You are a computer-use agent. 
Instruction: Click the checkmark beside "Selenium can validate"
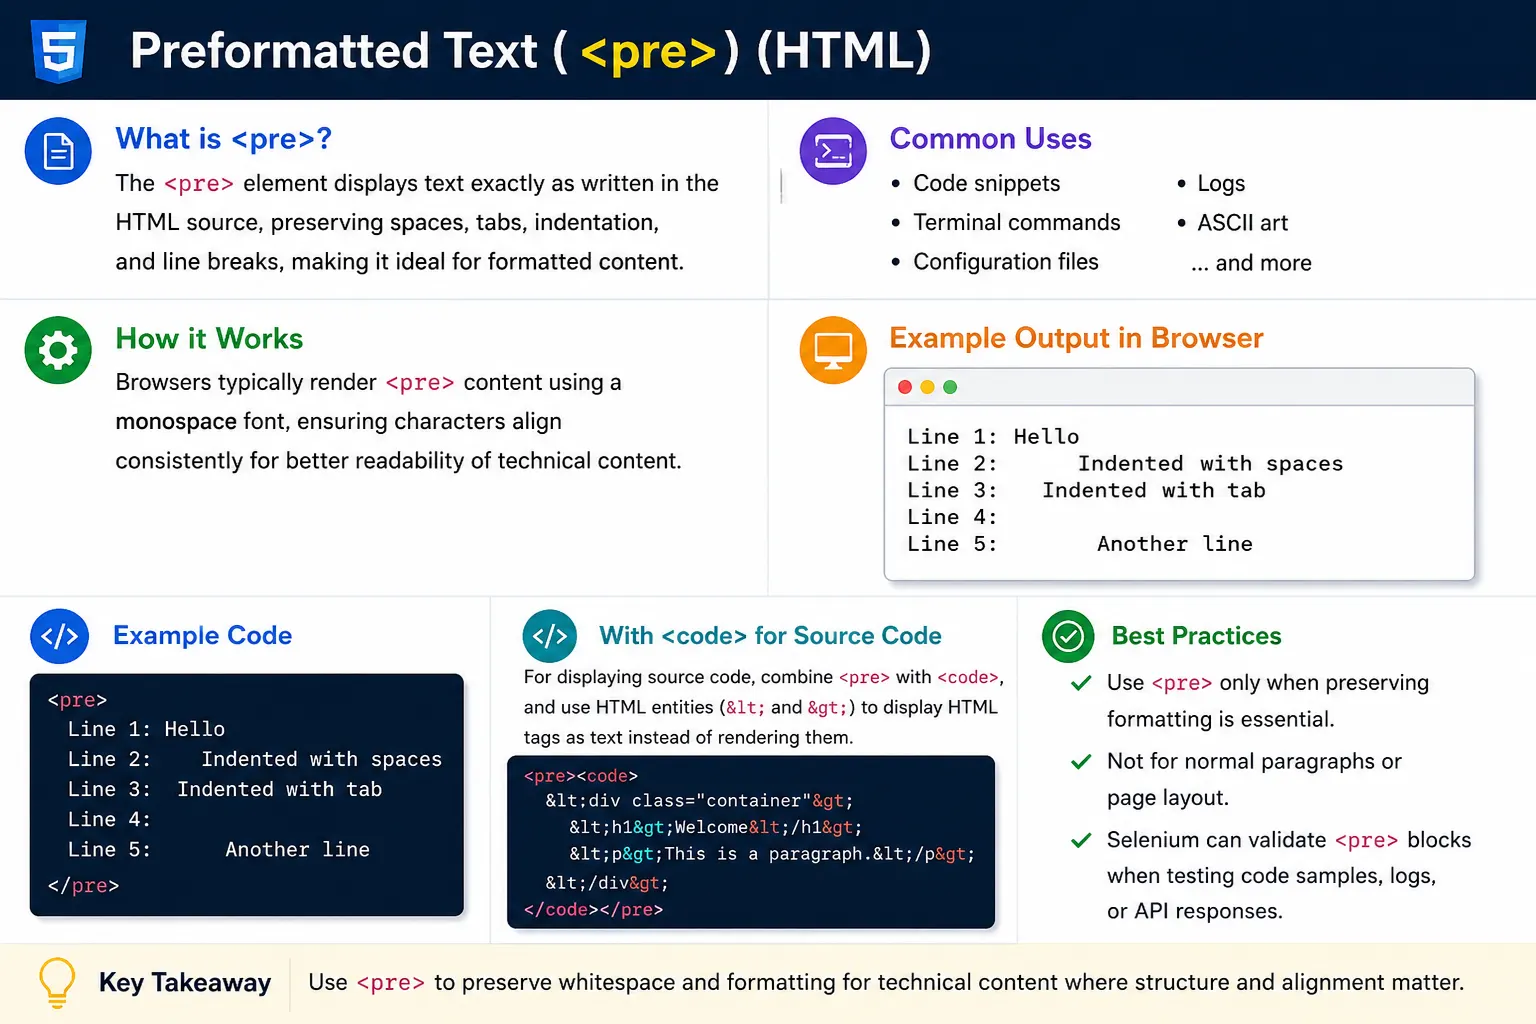(x=1081, y=840)
